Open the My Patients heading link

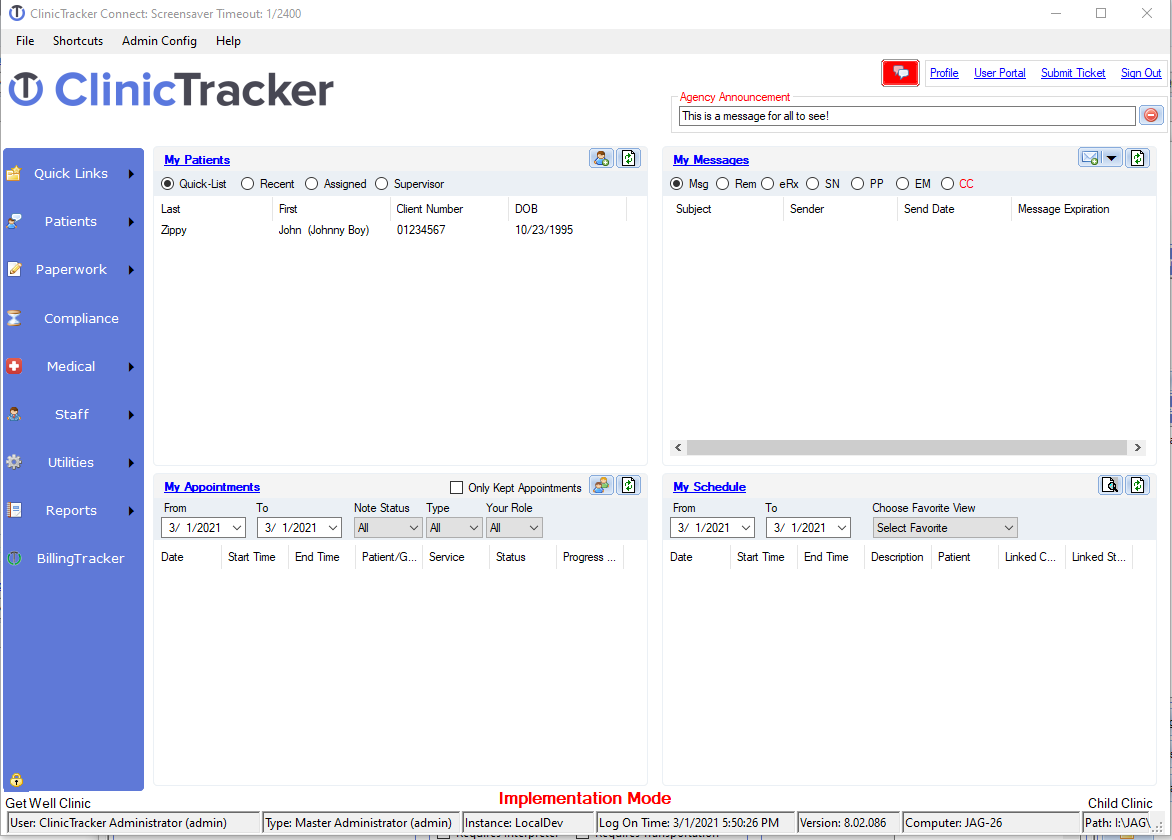click(197, 160)
